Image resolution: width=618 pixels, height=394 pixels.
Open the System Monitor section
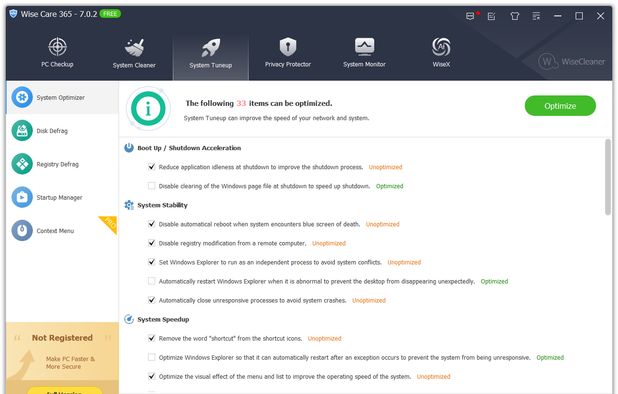point(364,52)
